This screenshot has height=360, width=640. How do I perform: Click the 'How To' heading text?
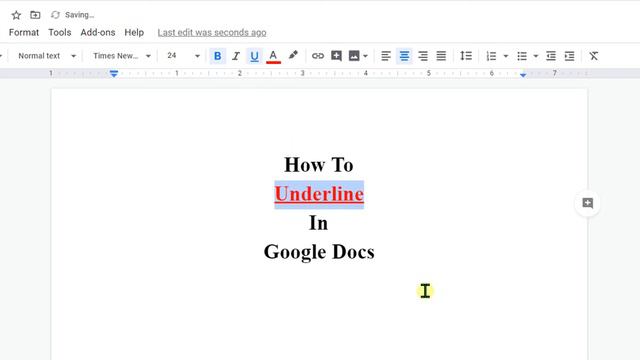319,165
